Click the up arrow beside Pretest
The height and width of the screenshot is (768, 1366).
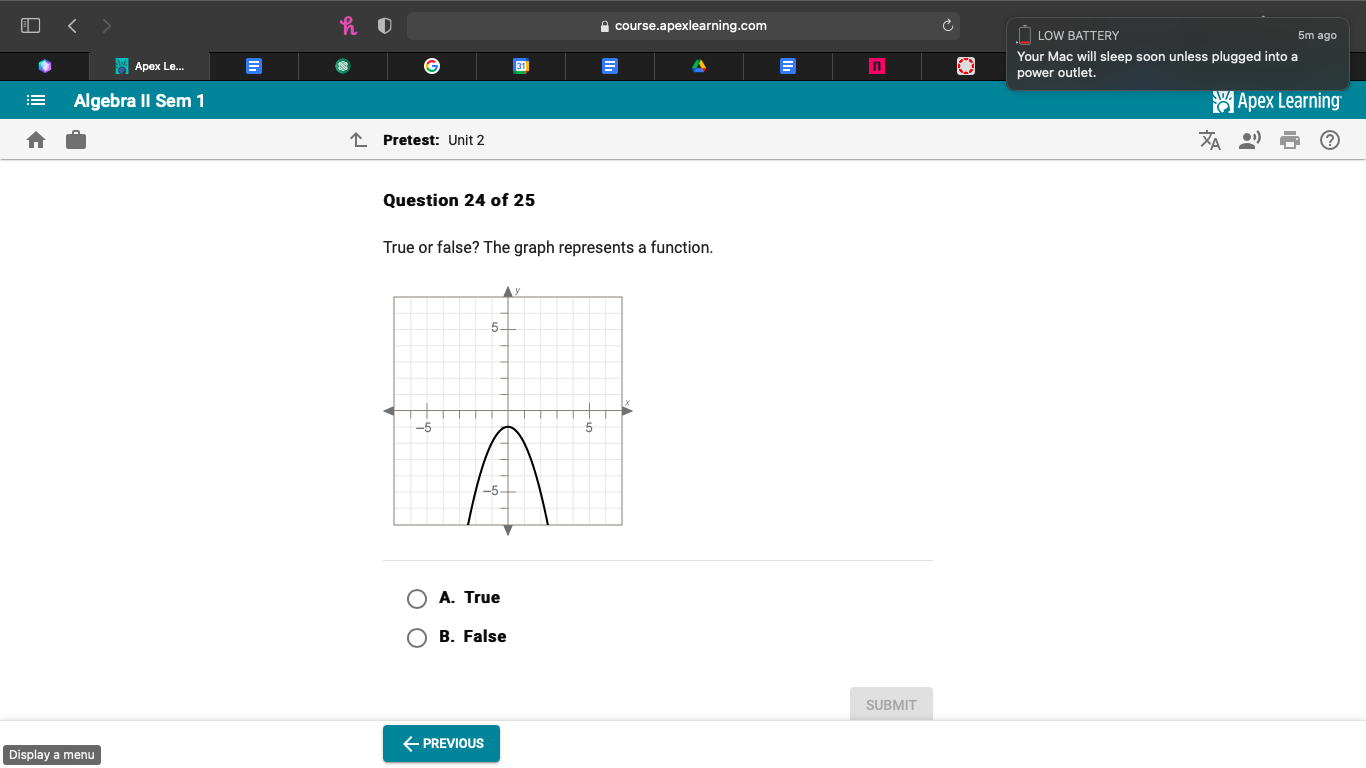359,140
